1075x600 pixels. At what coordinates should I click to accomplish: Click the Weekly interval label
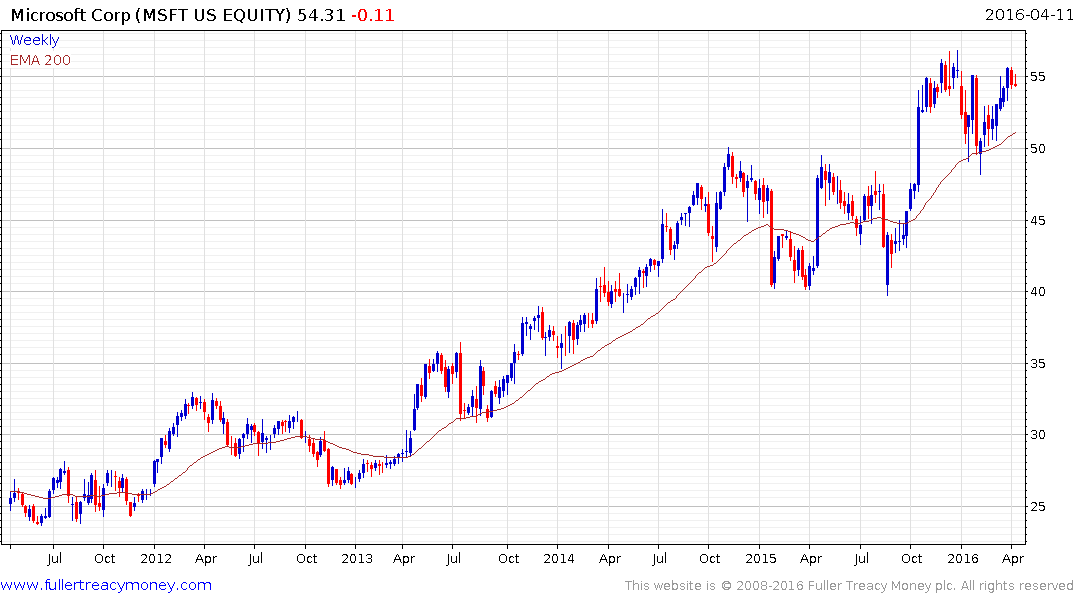click(x=34, y=40)
